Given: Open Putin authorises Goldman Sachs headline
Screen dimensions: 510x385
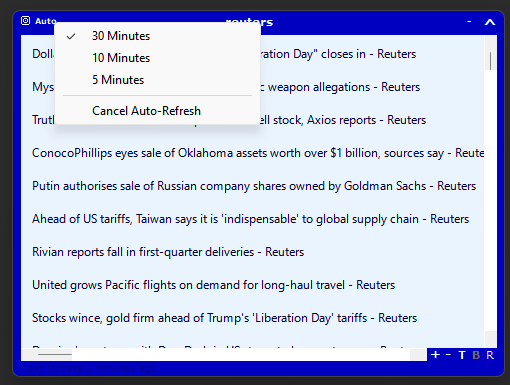Looking at the screenshot, I should click(254, 186).
